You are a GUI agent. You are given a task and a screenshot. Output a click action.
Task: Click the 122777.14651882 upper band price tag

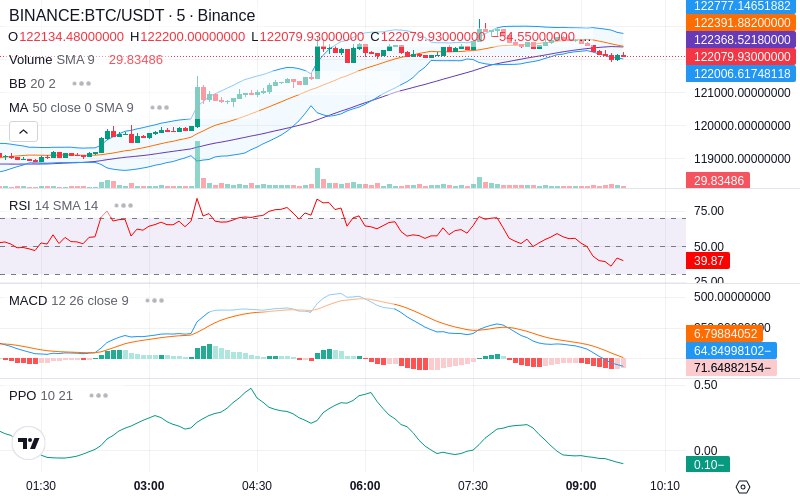[x=741, y=6]
